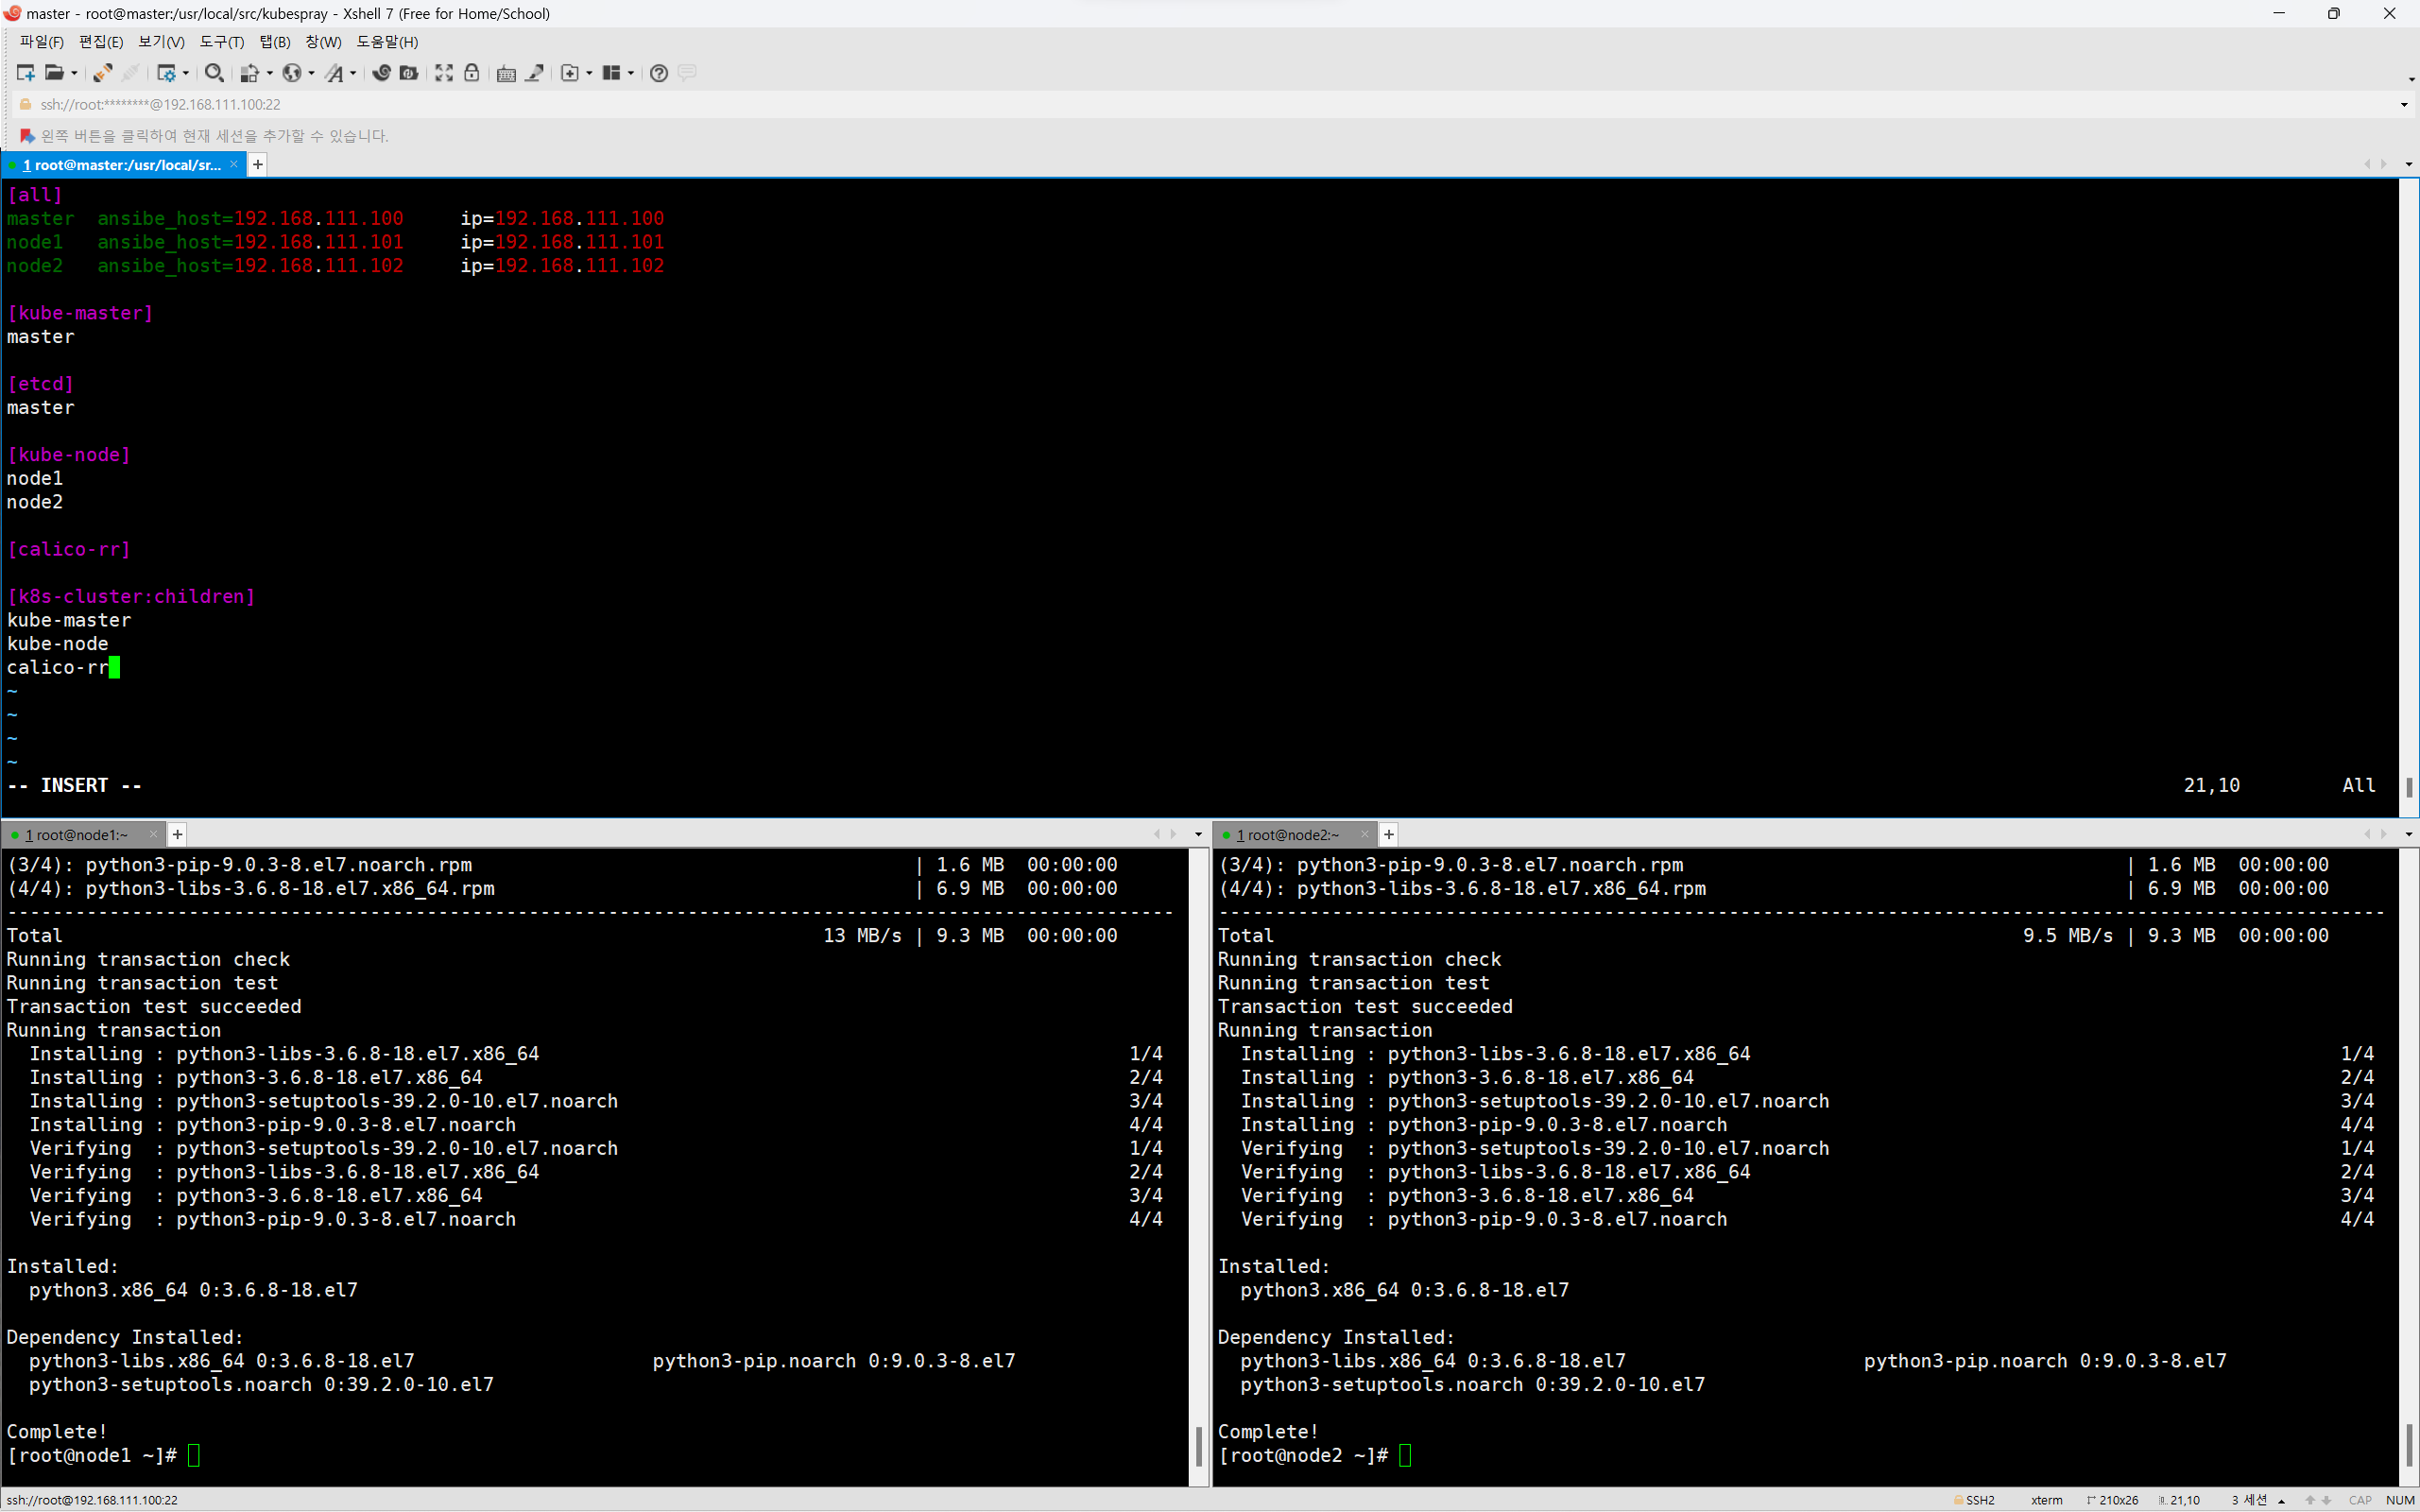Toggle full screen mode icon
This screenshot has width=2420, height=1512.
point(444,73)
